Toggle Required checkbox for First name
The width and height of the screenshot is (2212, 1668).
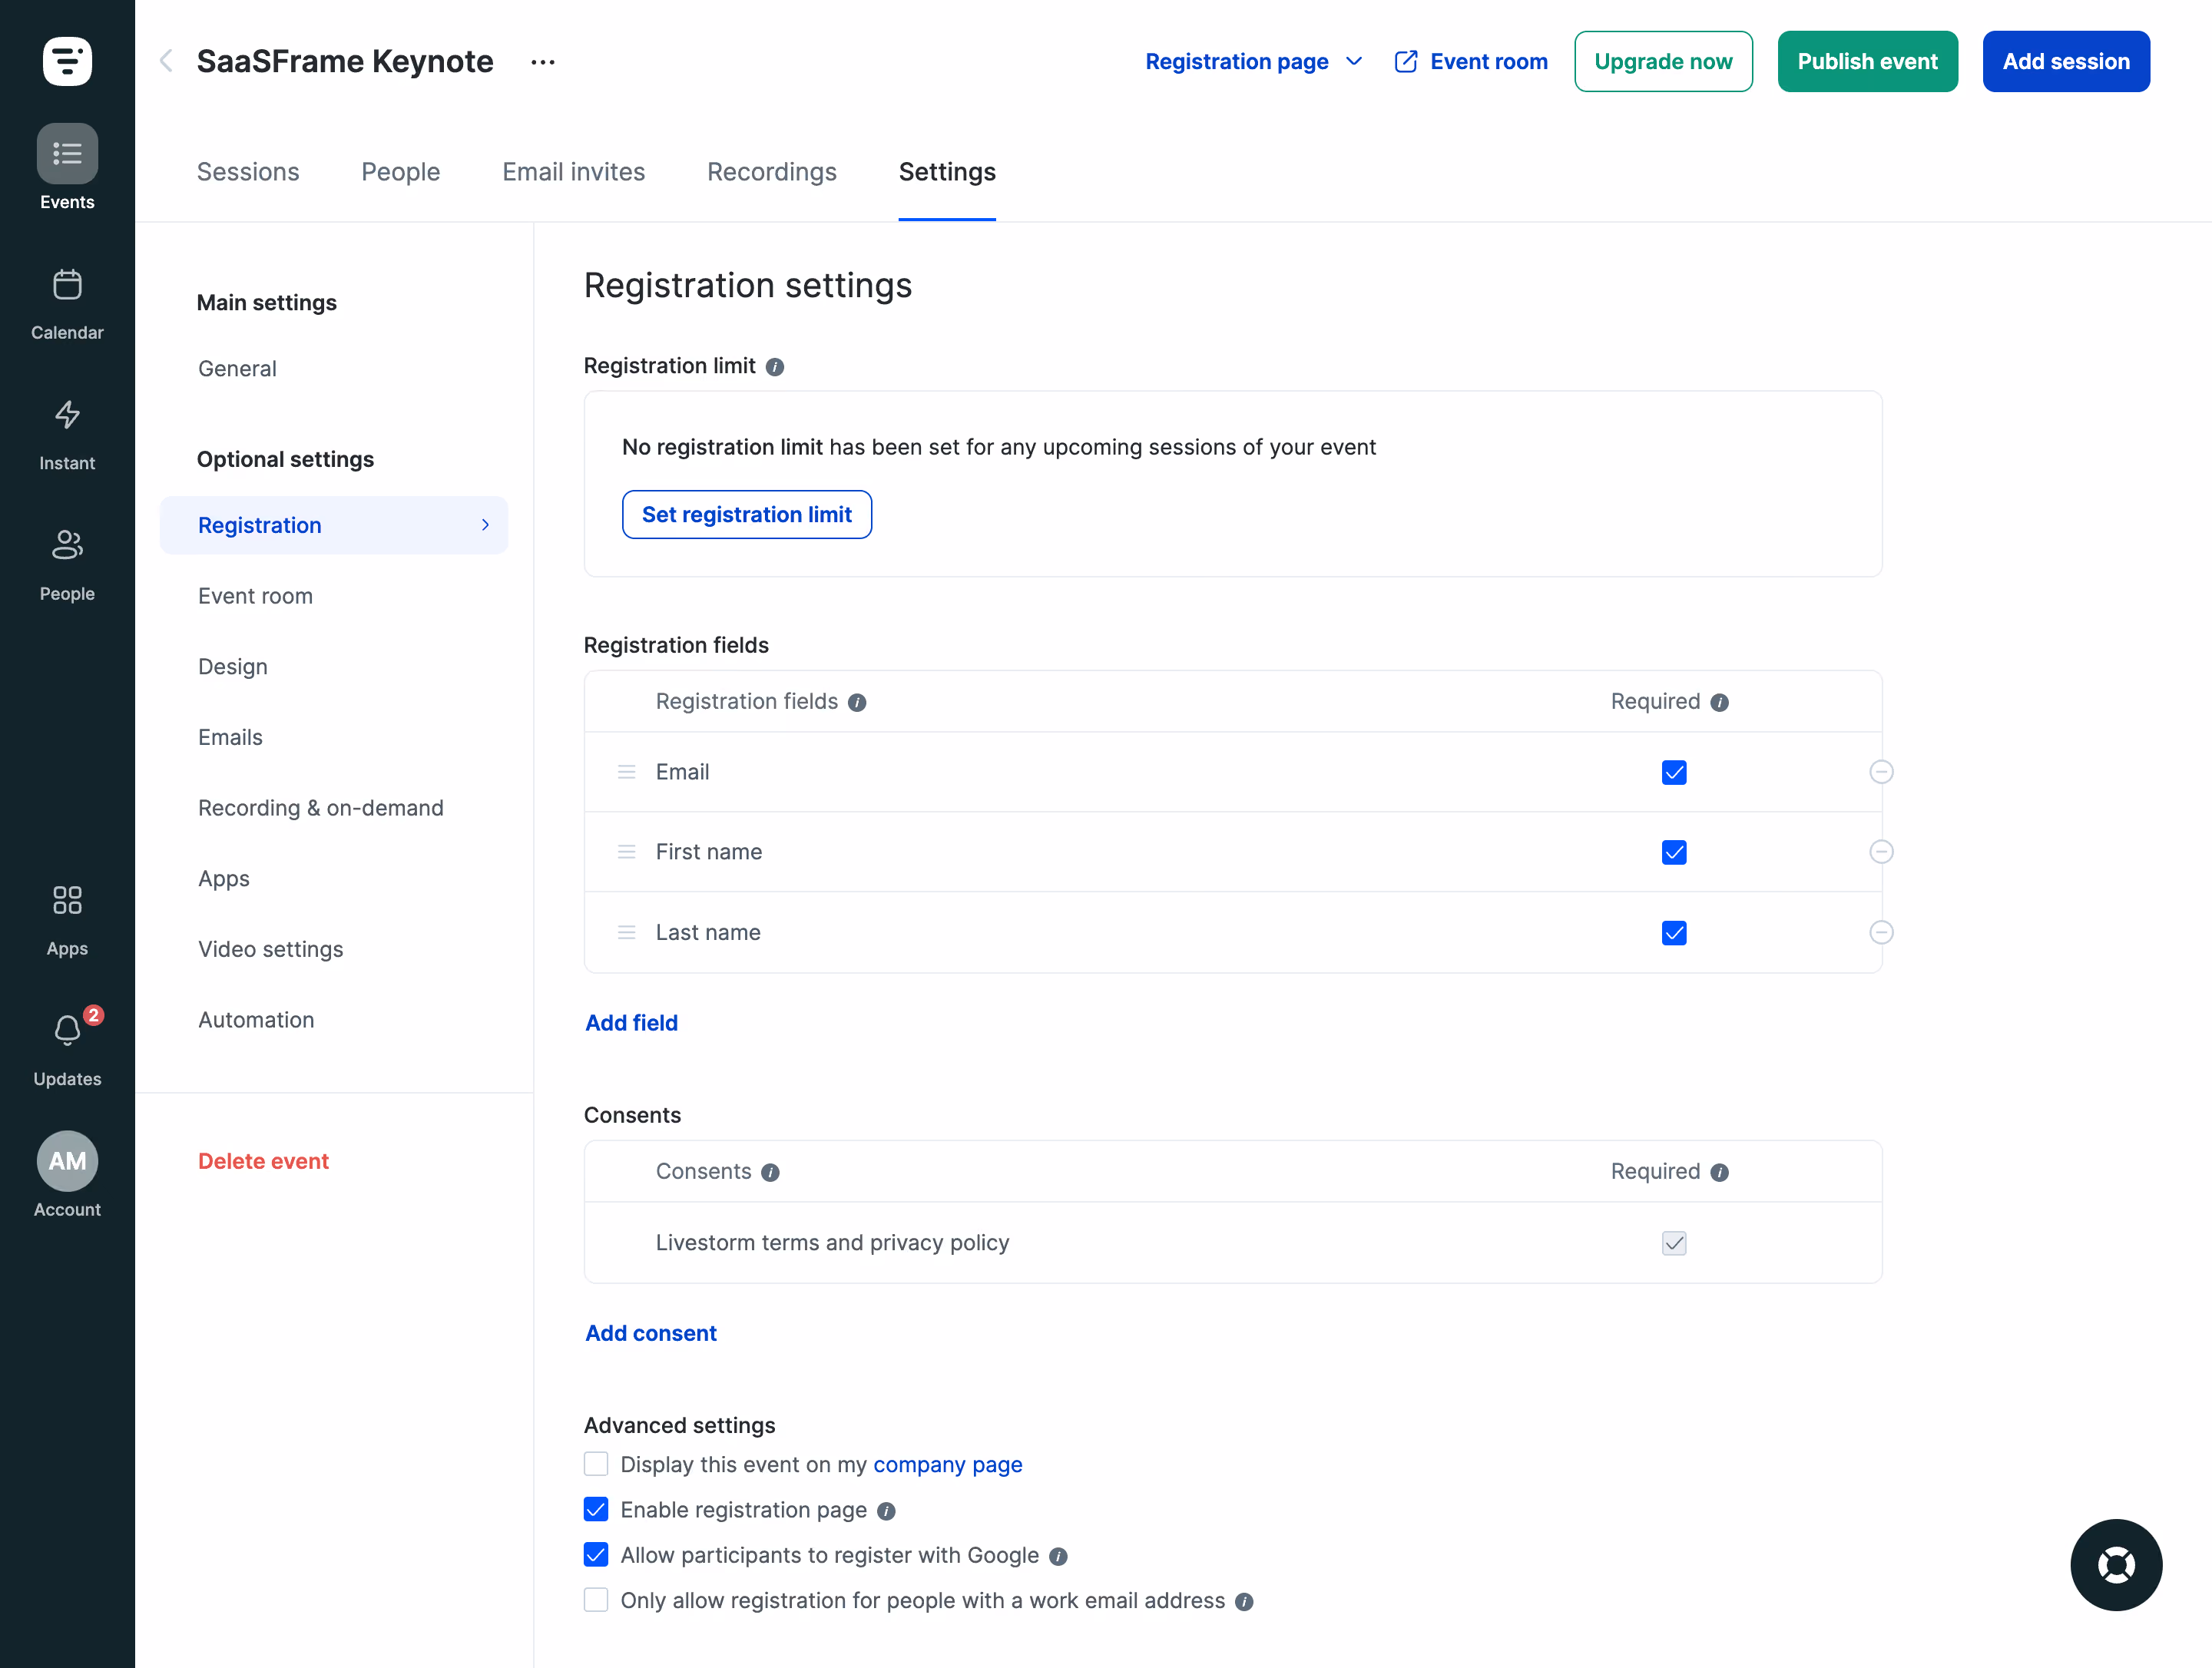[1674, 853]
